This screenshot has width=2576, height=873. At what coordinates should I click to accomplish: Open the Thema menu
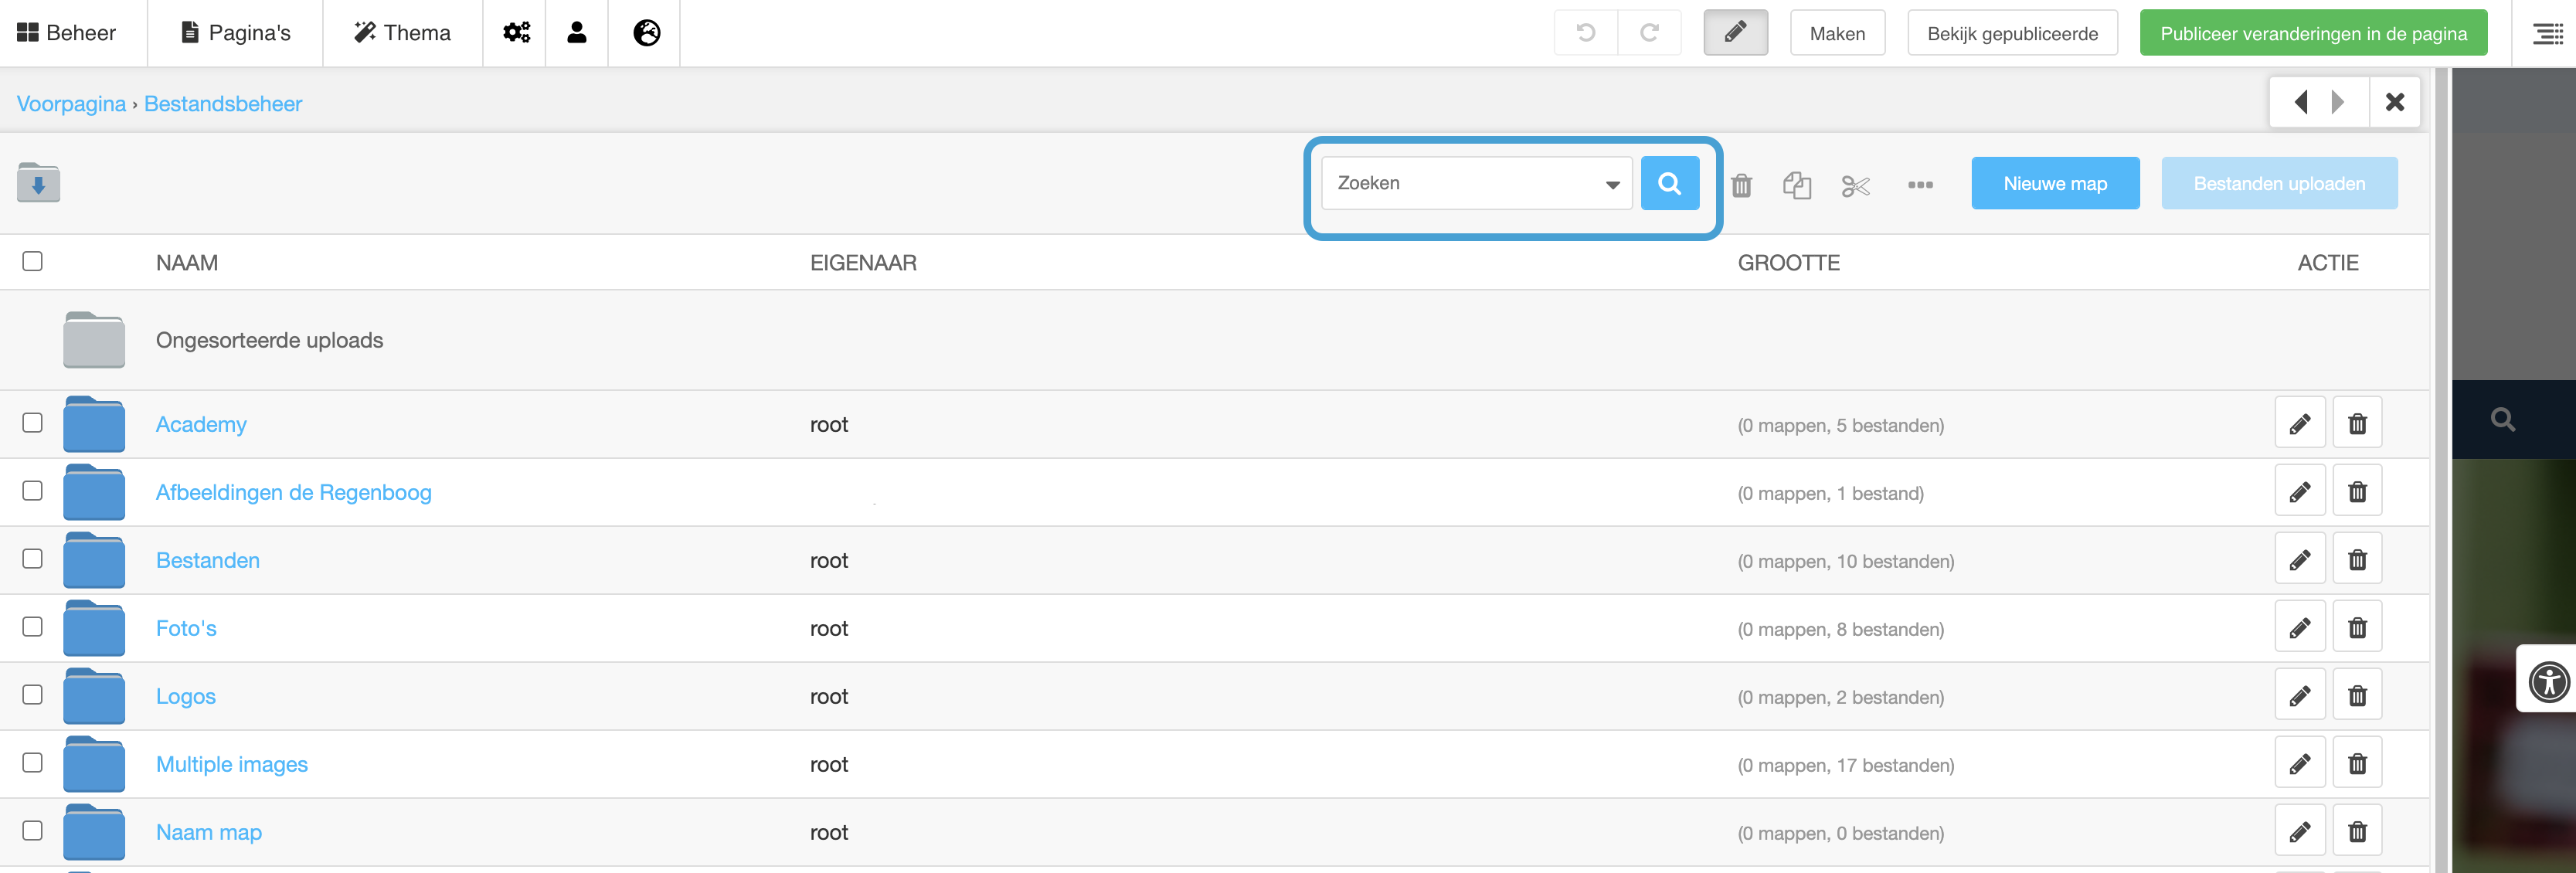coord(402,33)
